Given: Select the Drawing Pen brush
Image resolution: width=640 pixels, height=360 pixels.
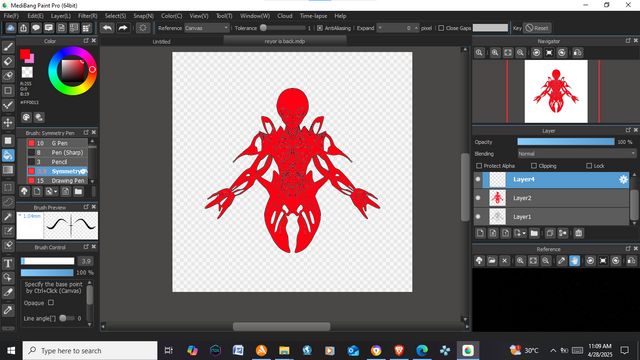Looking at the screenshot, I should tap(57, 180).
